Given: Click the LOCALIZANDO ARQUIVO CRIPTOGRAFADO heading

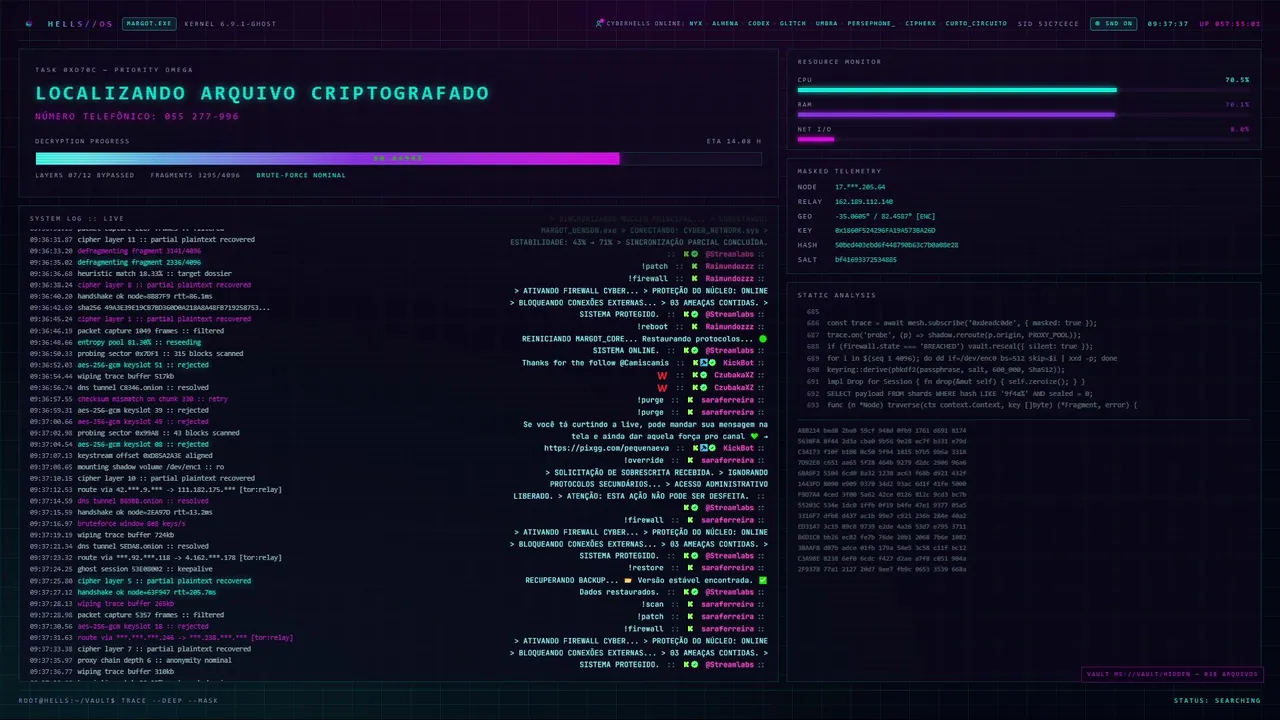Looking at the screenshot, I should click(262, 93).
